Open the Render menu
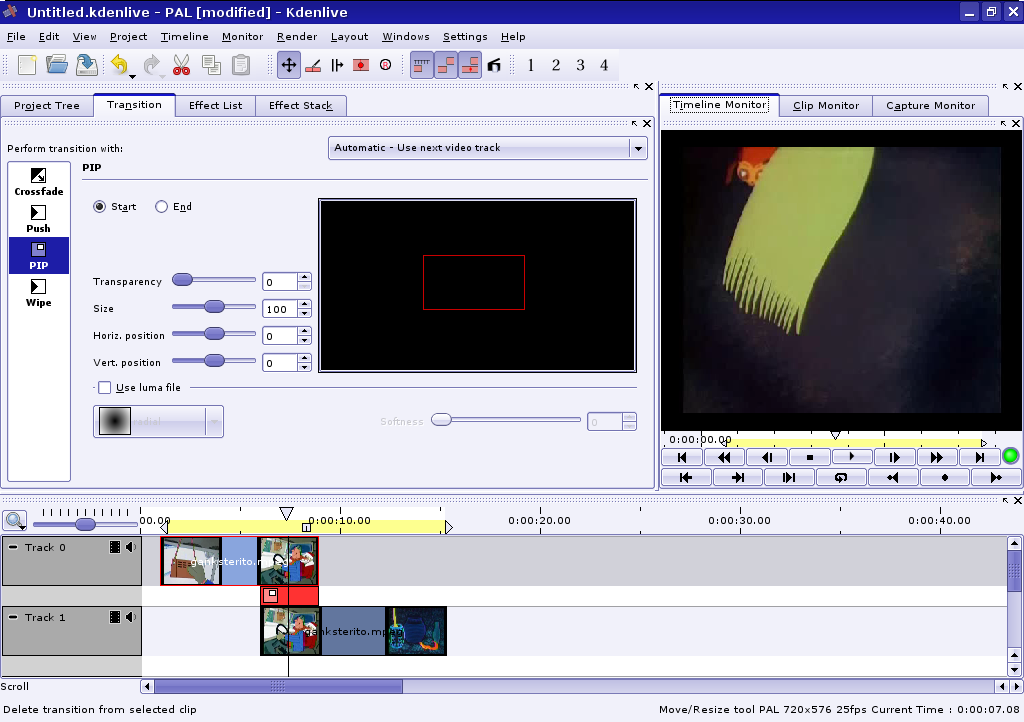Screen dimensions: 1024x722 coord(296,37)
